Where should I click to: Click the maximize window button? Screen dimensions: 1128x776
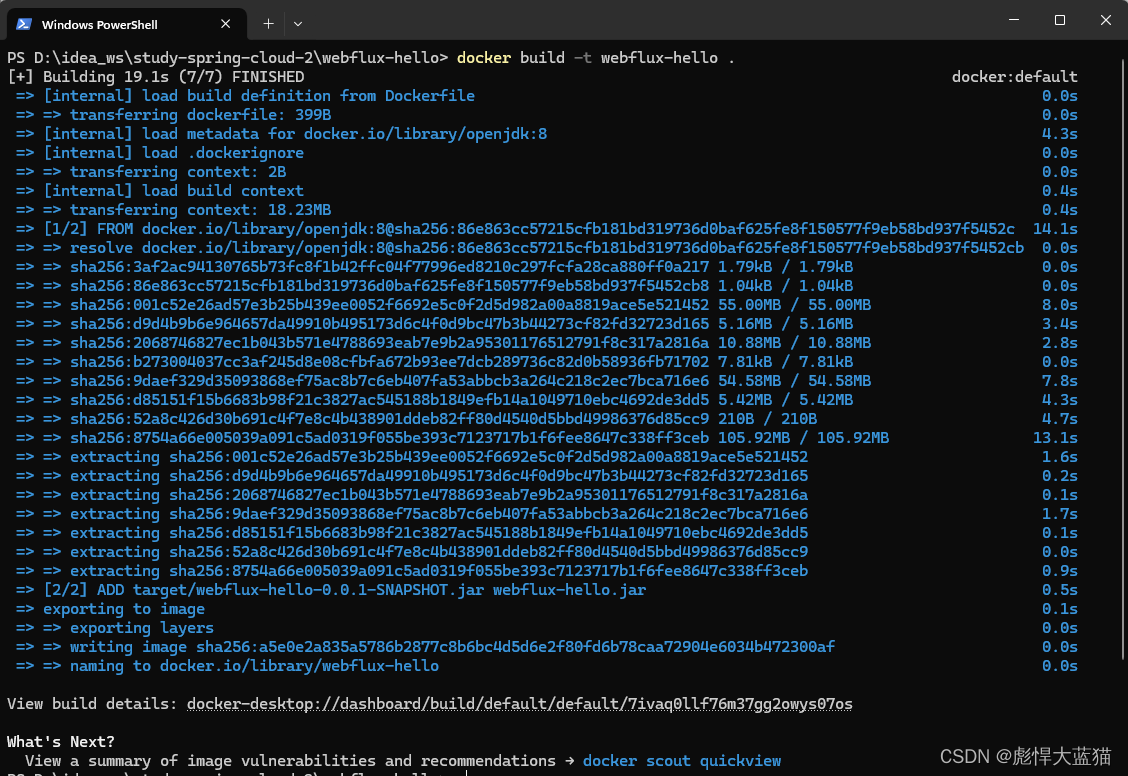tap(1059, 19)
